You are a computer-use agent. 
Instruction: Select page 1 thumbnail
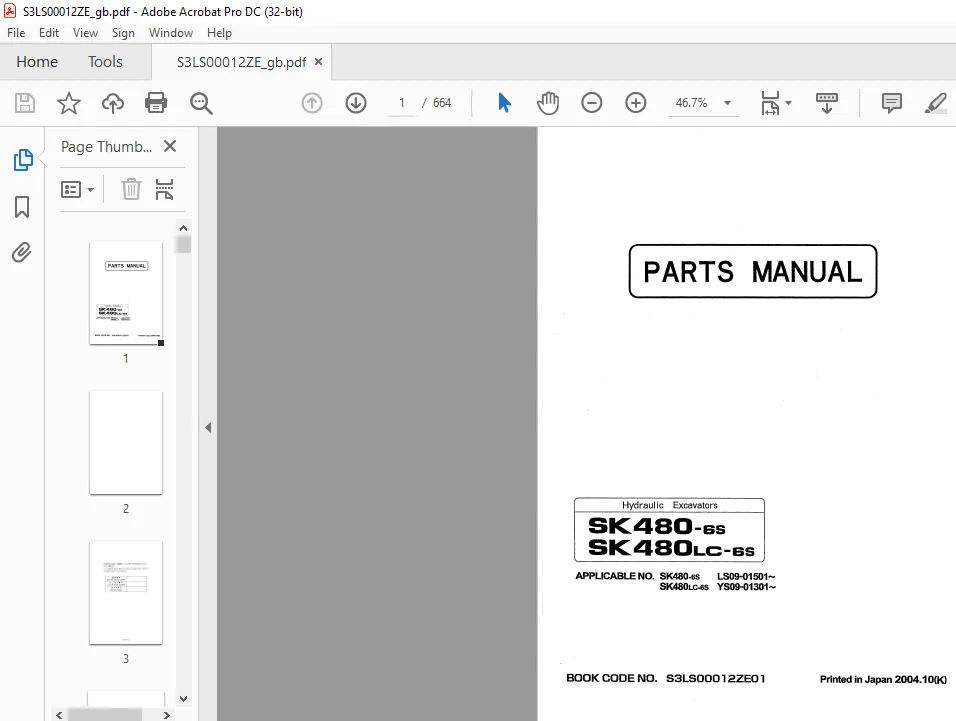(126, 293)
